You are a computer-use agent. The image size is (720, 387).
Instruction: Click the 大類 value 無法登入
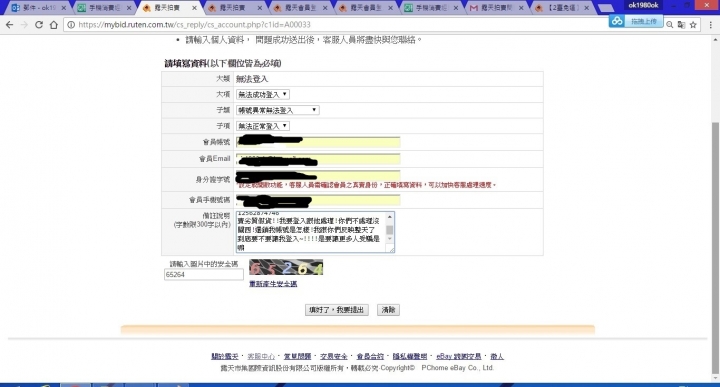pyautogui.click(x=252, y=79)
